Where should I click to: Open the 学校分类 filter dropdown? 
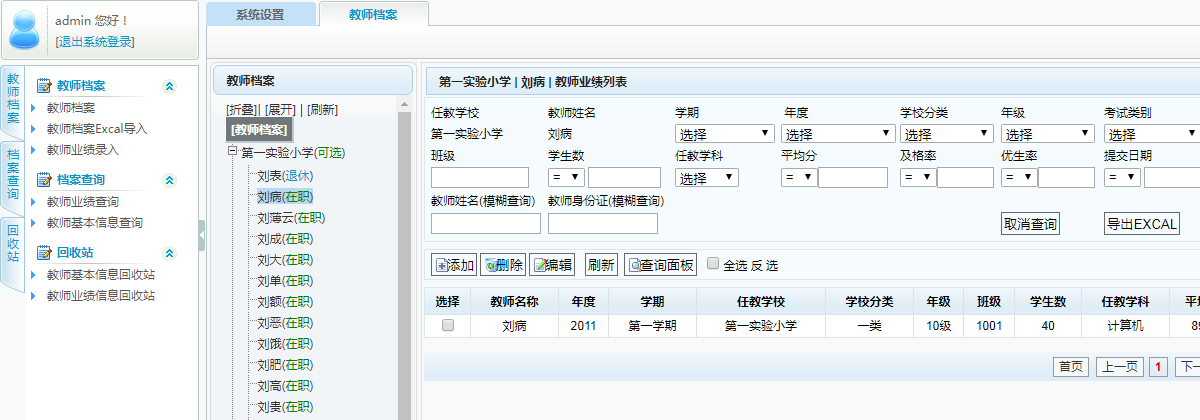[x=946, y=134]
